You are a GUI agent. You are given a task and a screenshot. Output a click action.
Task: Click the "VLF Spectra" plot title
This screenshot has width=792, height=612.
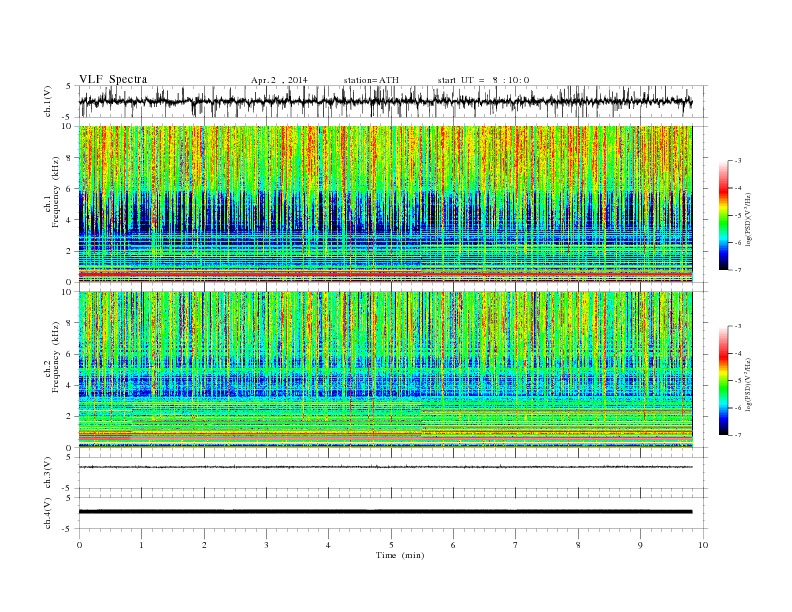tap(113, 79)
